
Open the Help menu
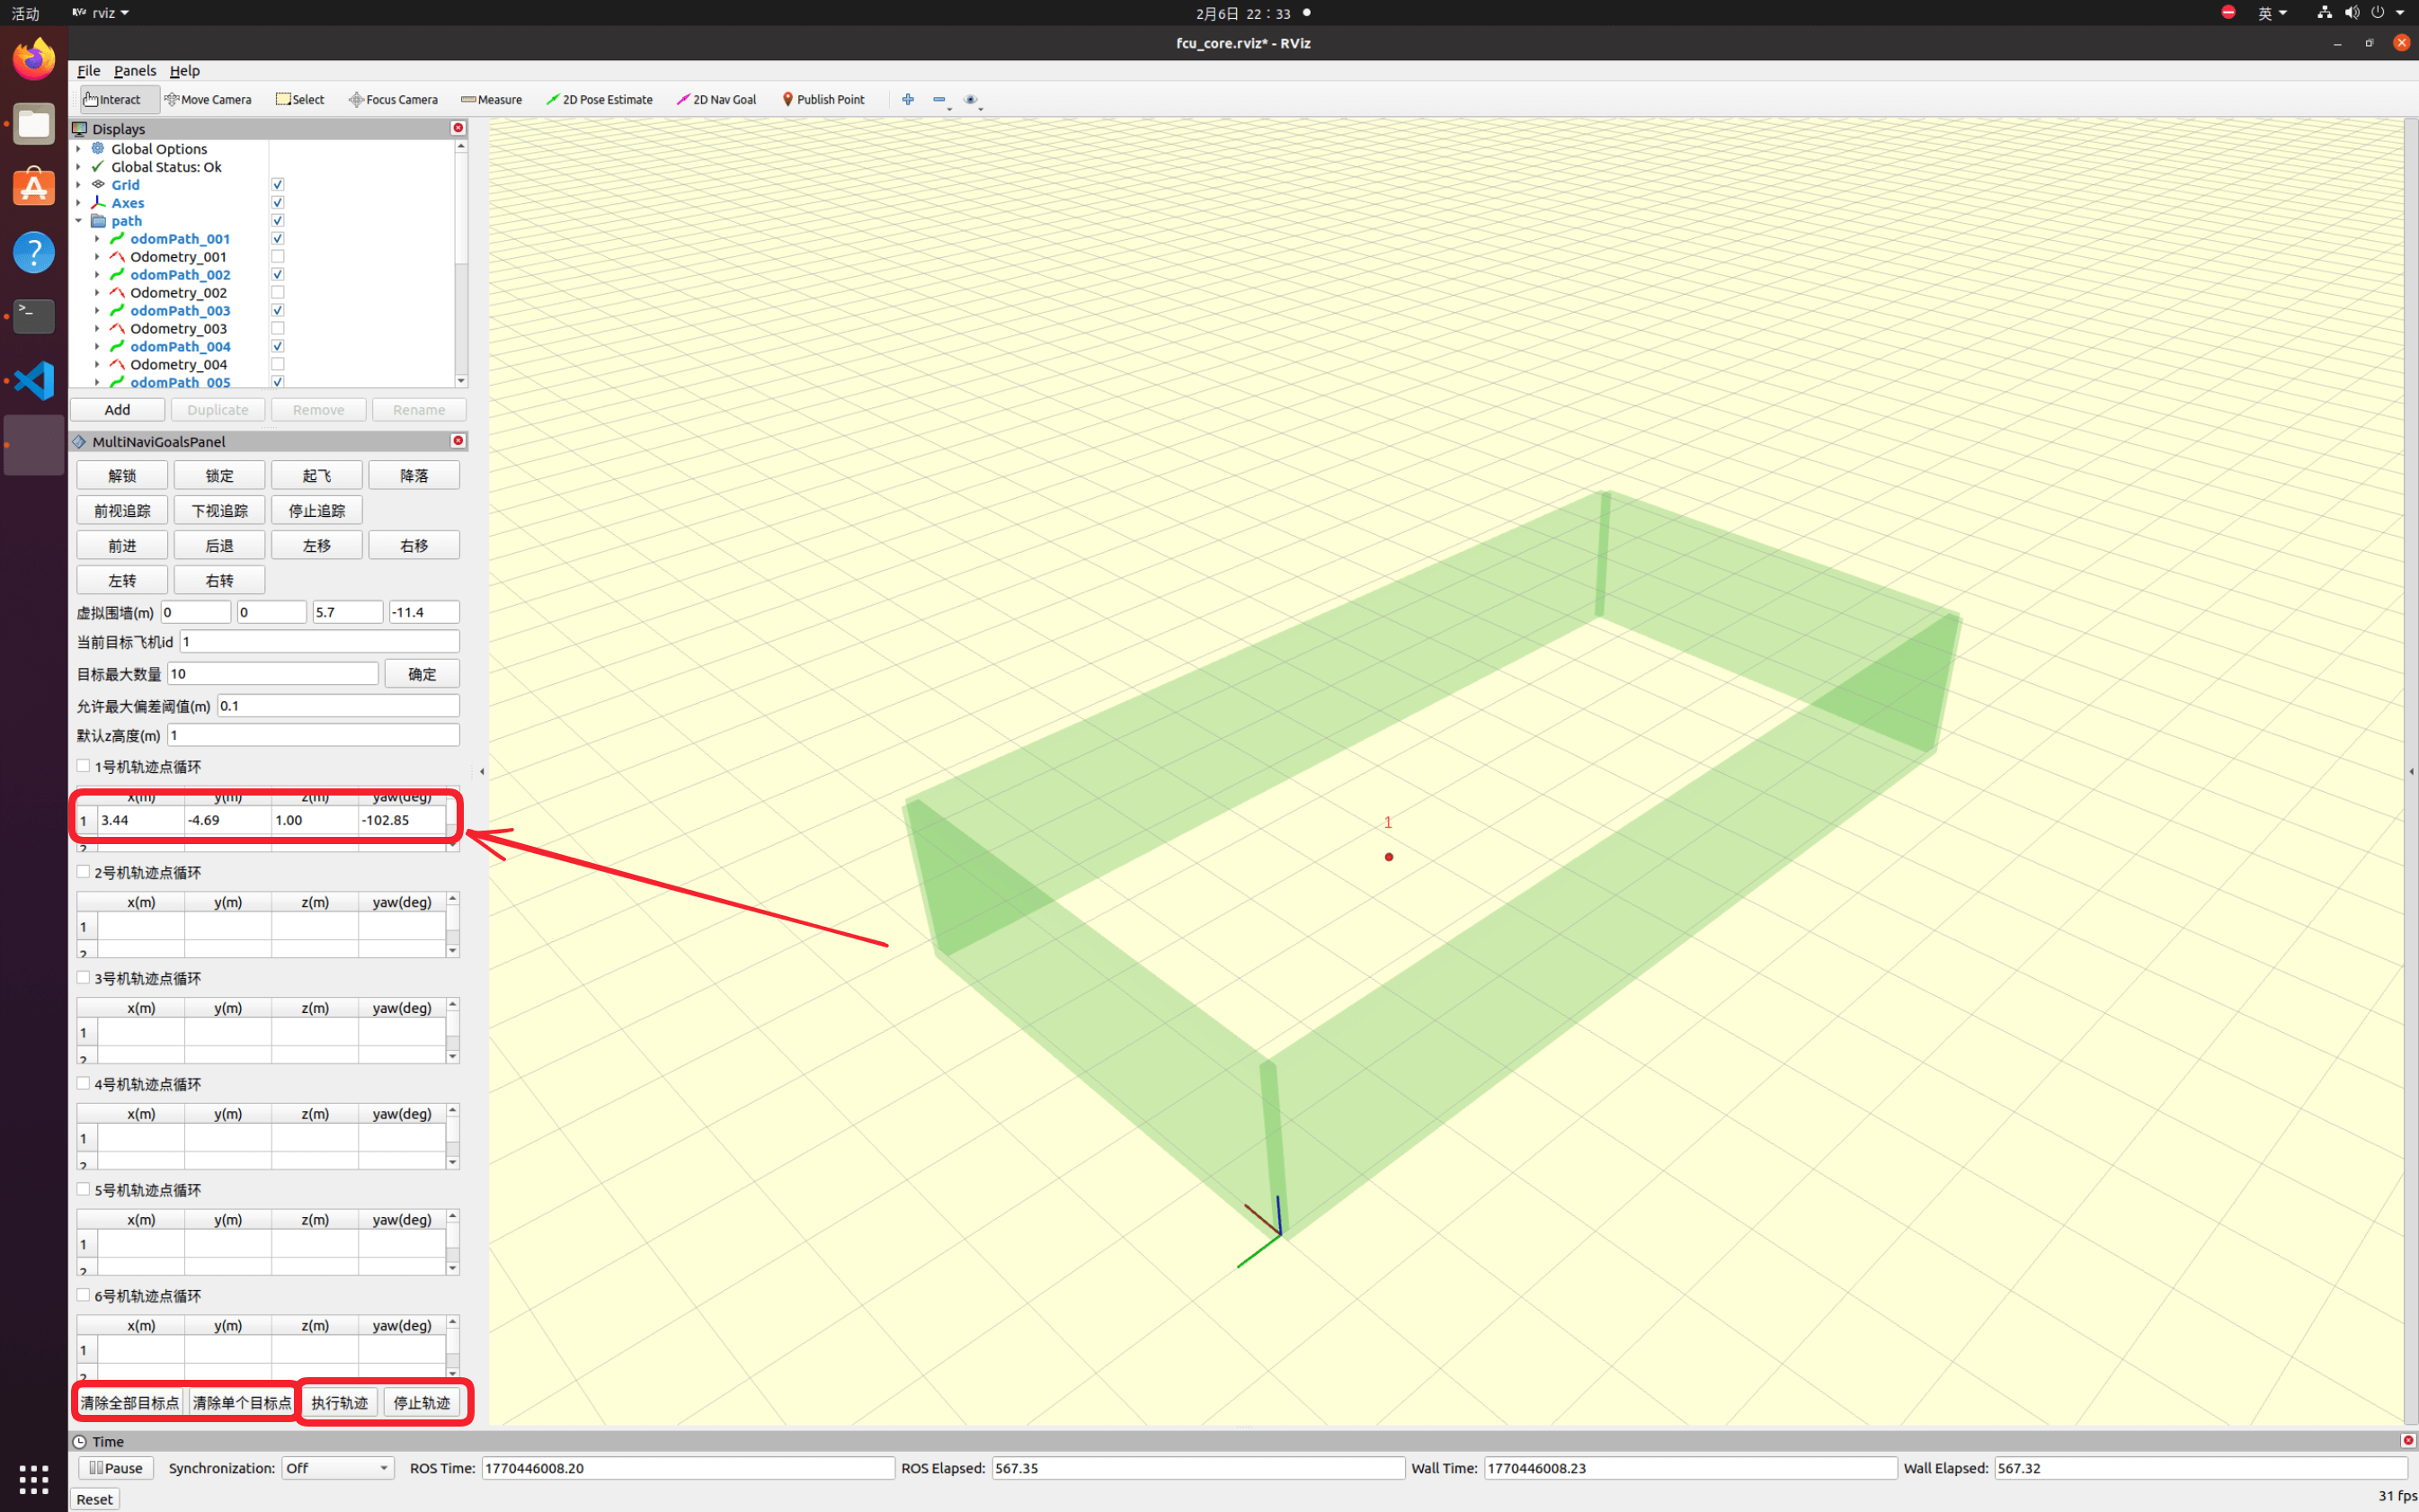point(185,71)
